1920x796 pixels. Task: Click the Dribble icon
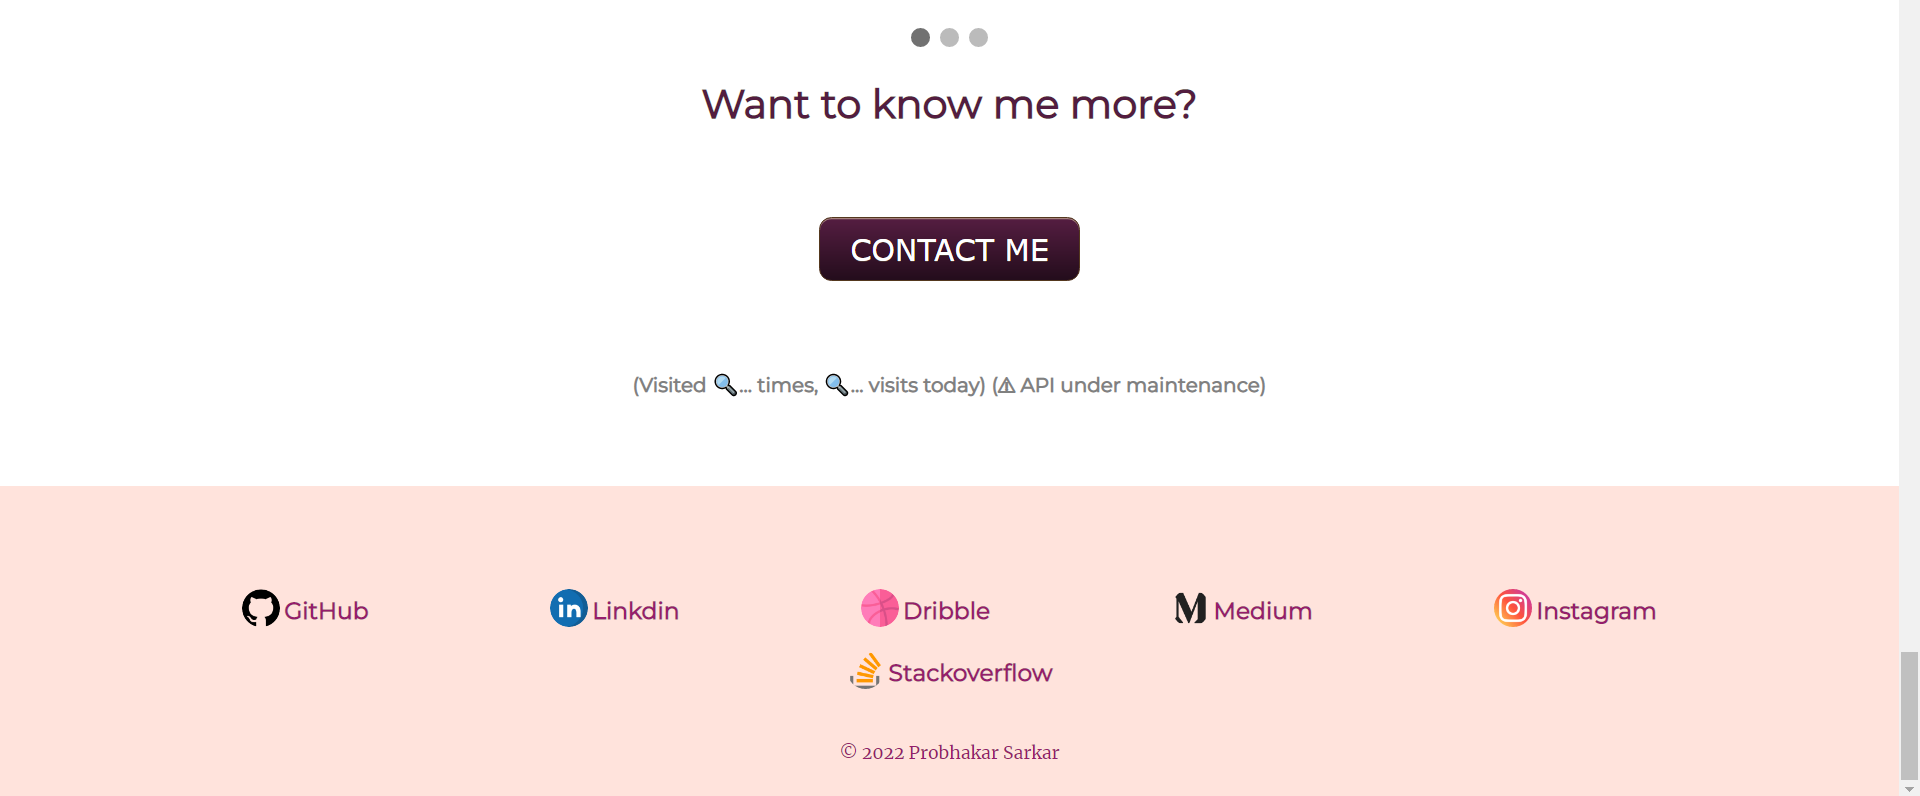click(x=879, y=608)
